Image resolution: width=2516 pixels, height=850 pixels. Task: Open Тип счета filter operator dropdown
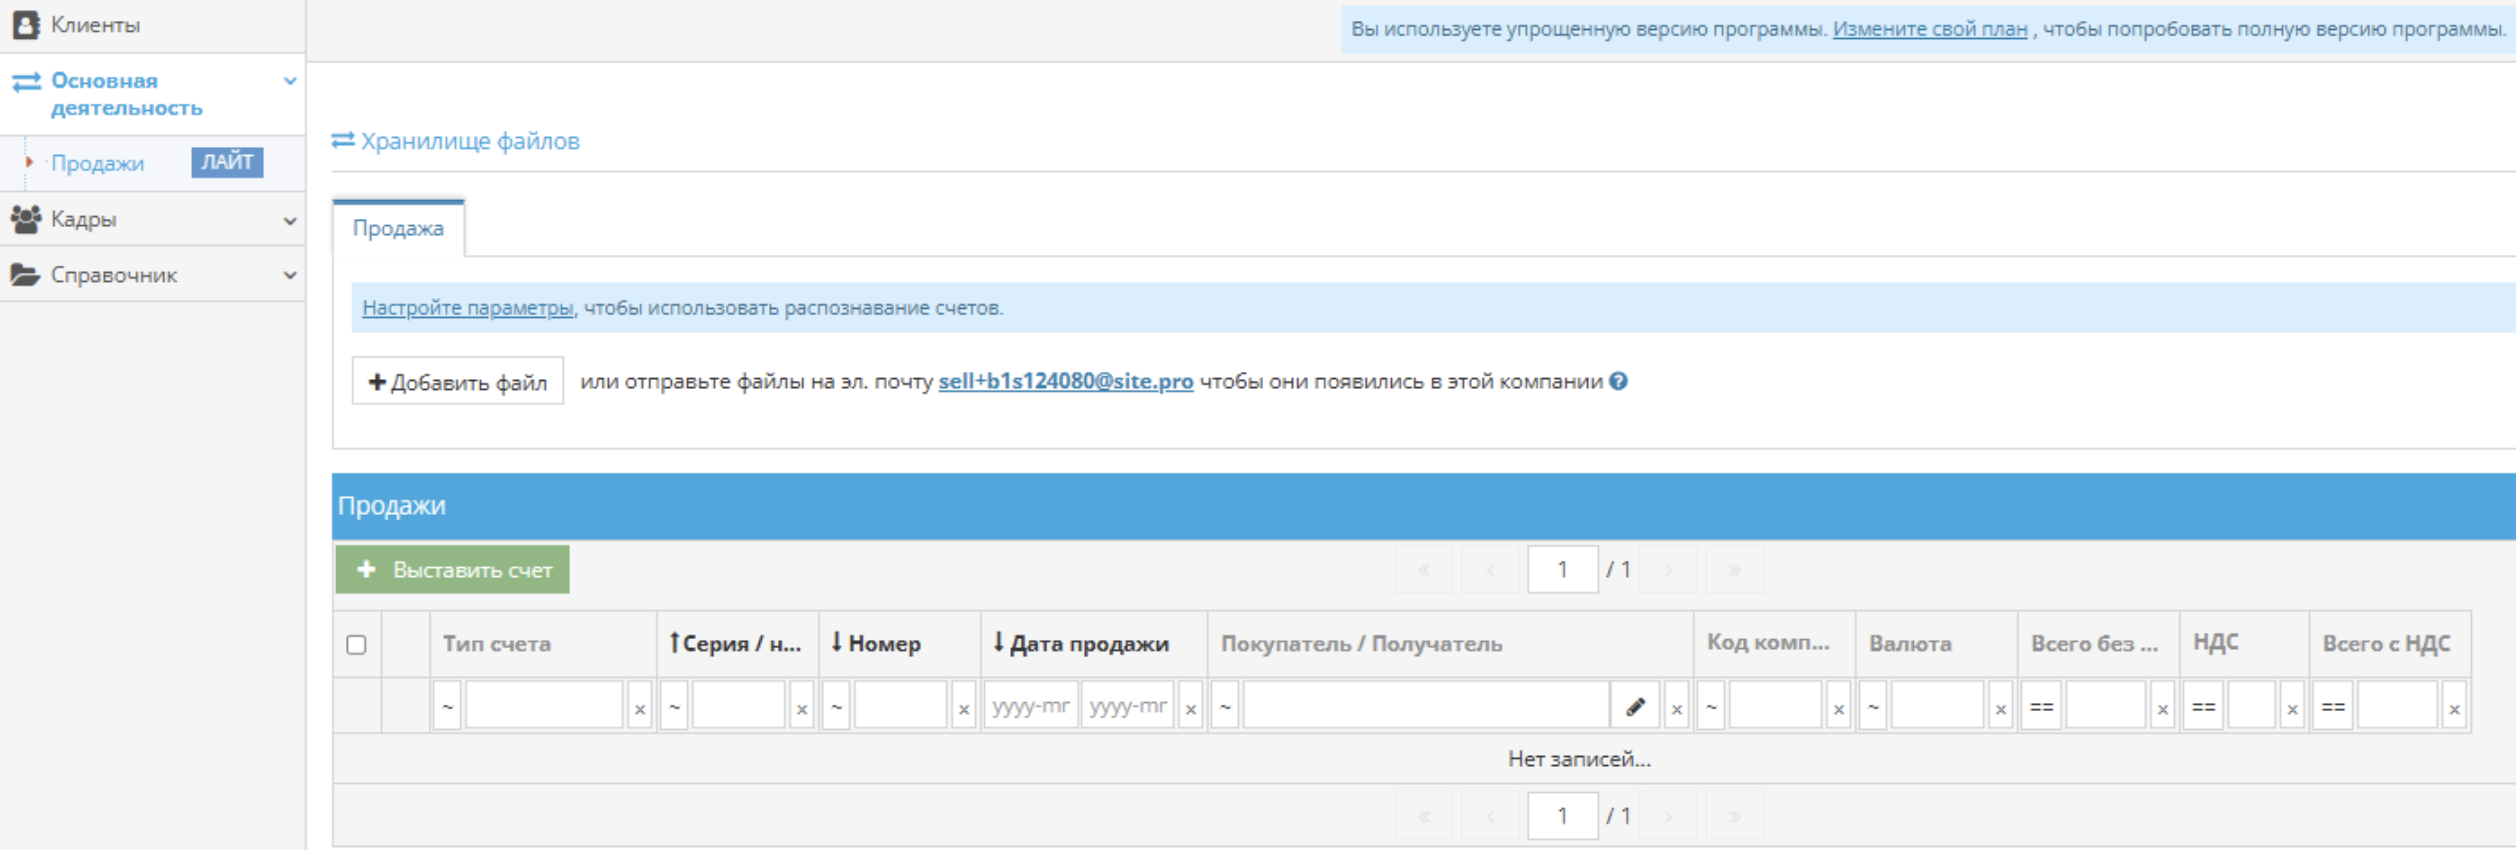click(x=448, y=707)
